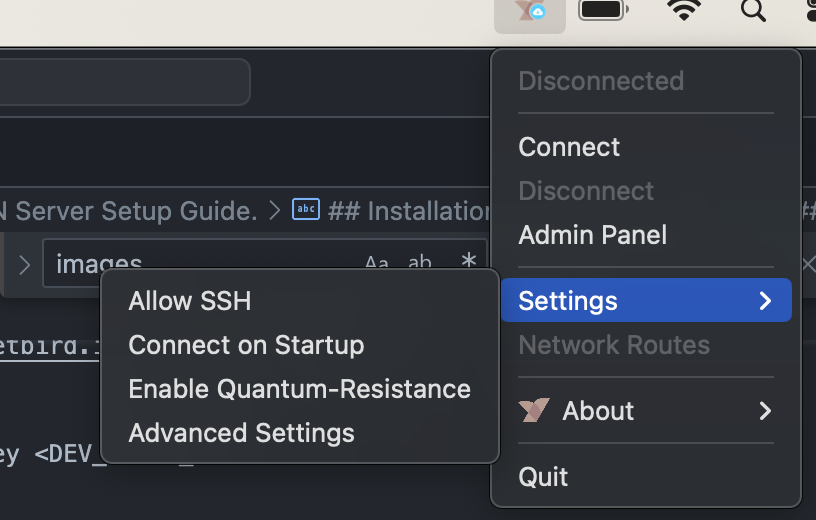Image resolution: width=816 pixels, height=520 pixels.
Task: Open the Wi-Fi menu bar icon
Action: [x=684, y=11]
